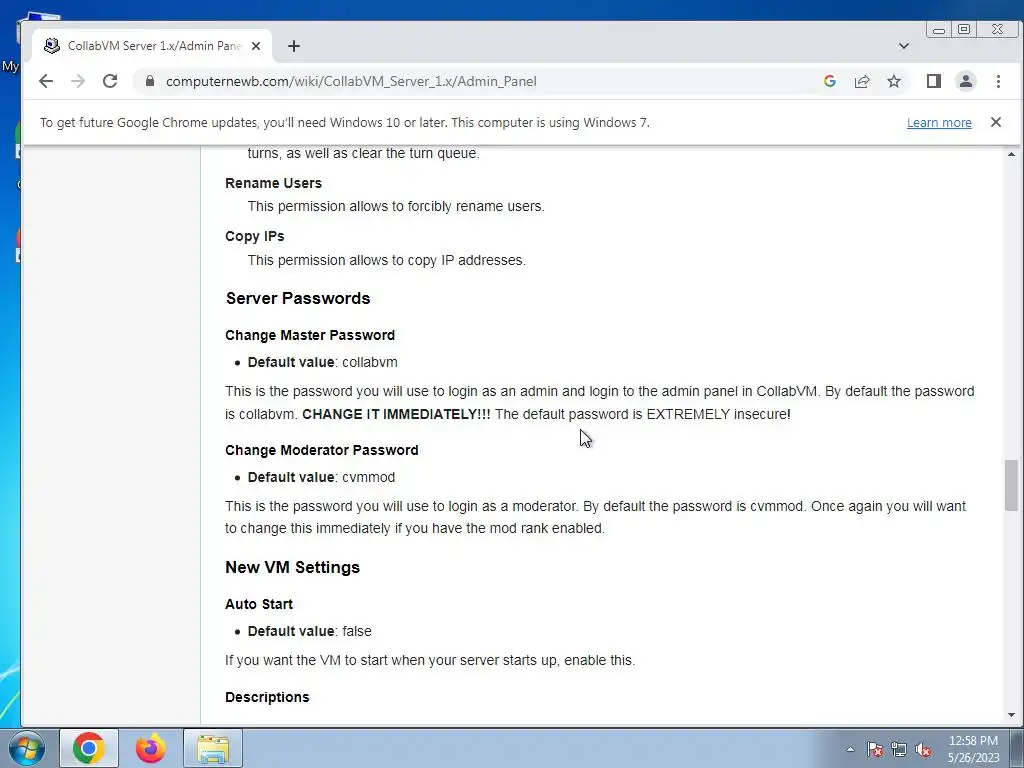Select the CollabVM Server 1.x/Admin Panel tab
1024x768 pixels.
(152, 46)
